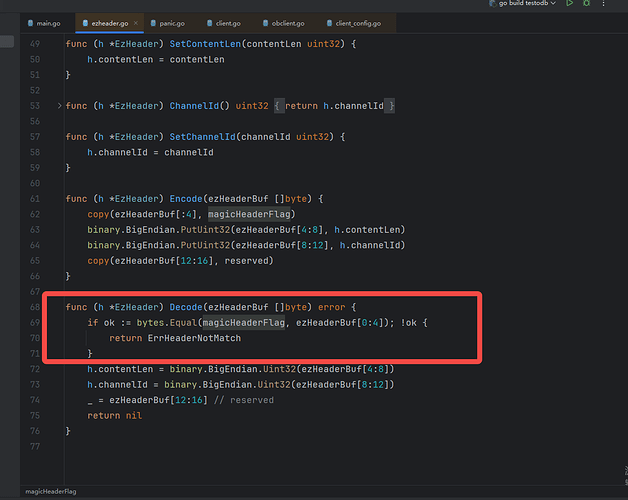
Task: Click the Go icon beside go build testodb
Action: 492,3
